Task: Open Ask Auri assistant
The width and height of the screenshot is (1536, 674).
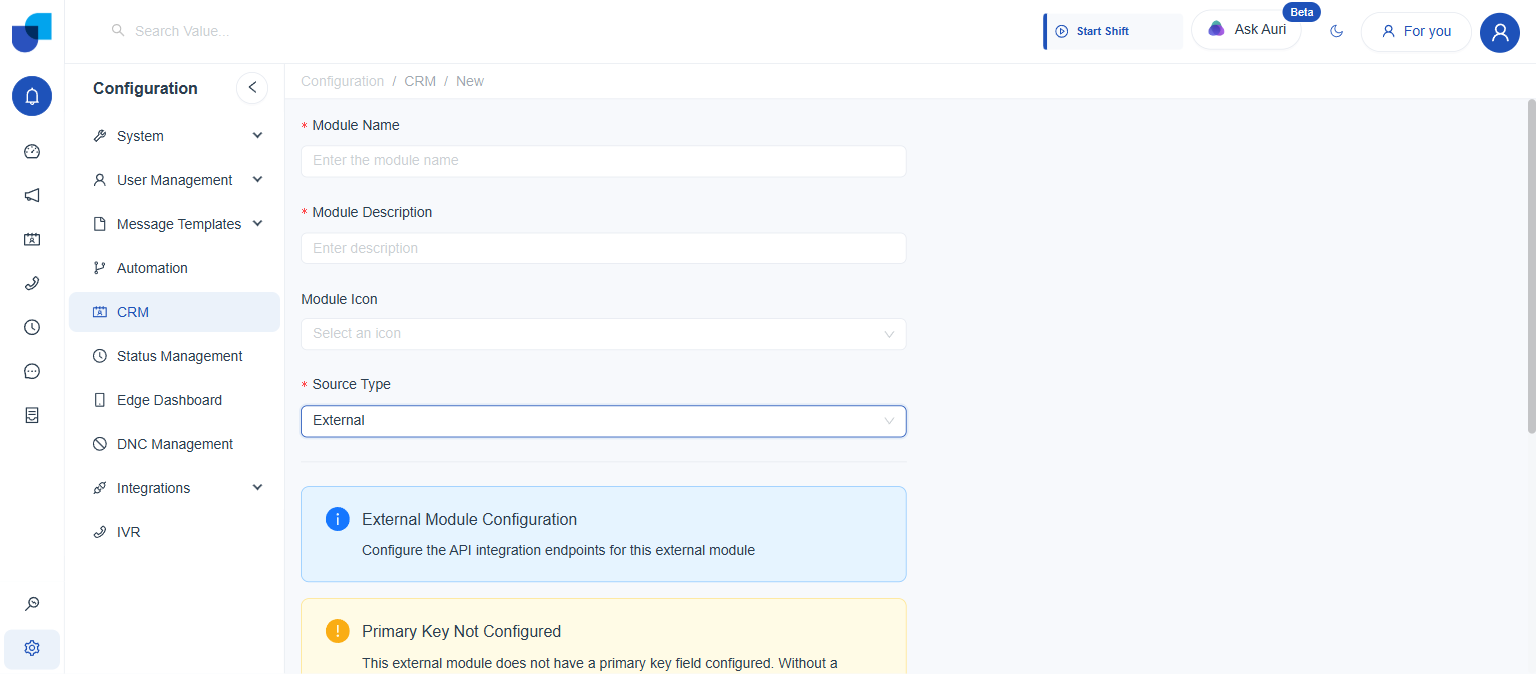Action: (x=1246, y=30)
